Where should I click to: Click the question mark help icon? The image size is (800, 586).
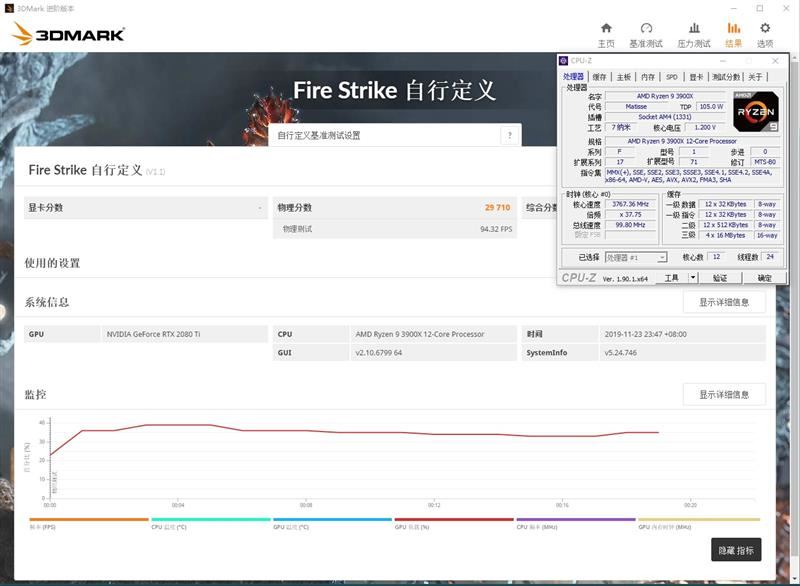pyautogui.click(x=509, y=135)
